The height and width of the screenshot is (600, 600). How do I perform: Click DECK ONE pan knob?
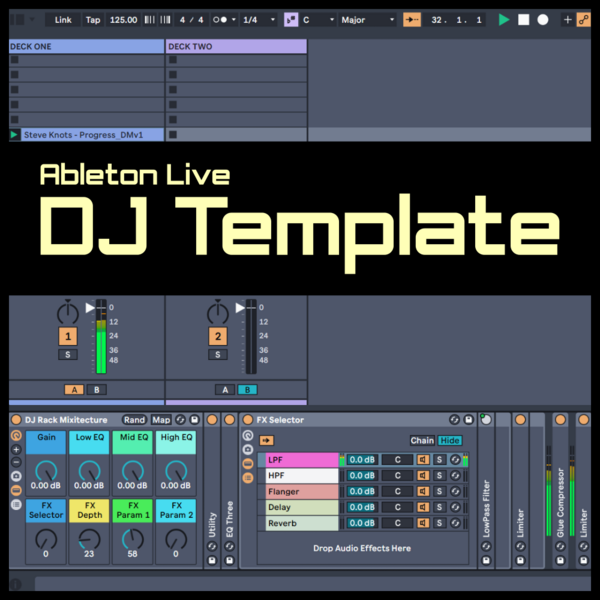tap(68, 313)
